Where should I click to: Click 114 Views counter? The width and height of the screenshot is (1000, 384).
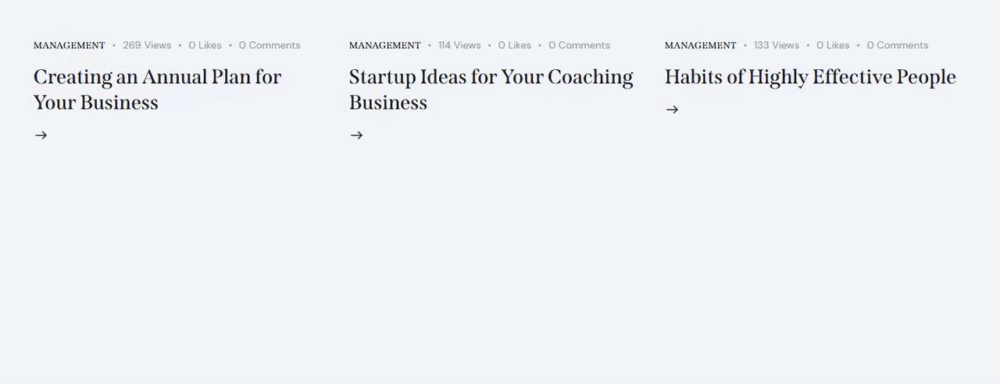460,45
